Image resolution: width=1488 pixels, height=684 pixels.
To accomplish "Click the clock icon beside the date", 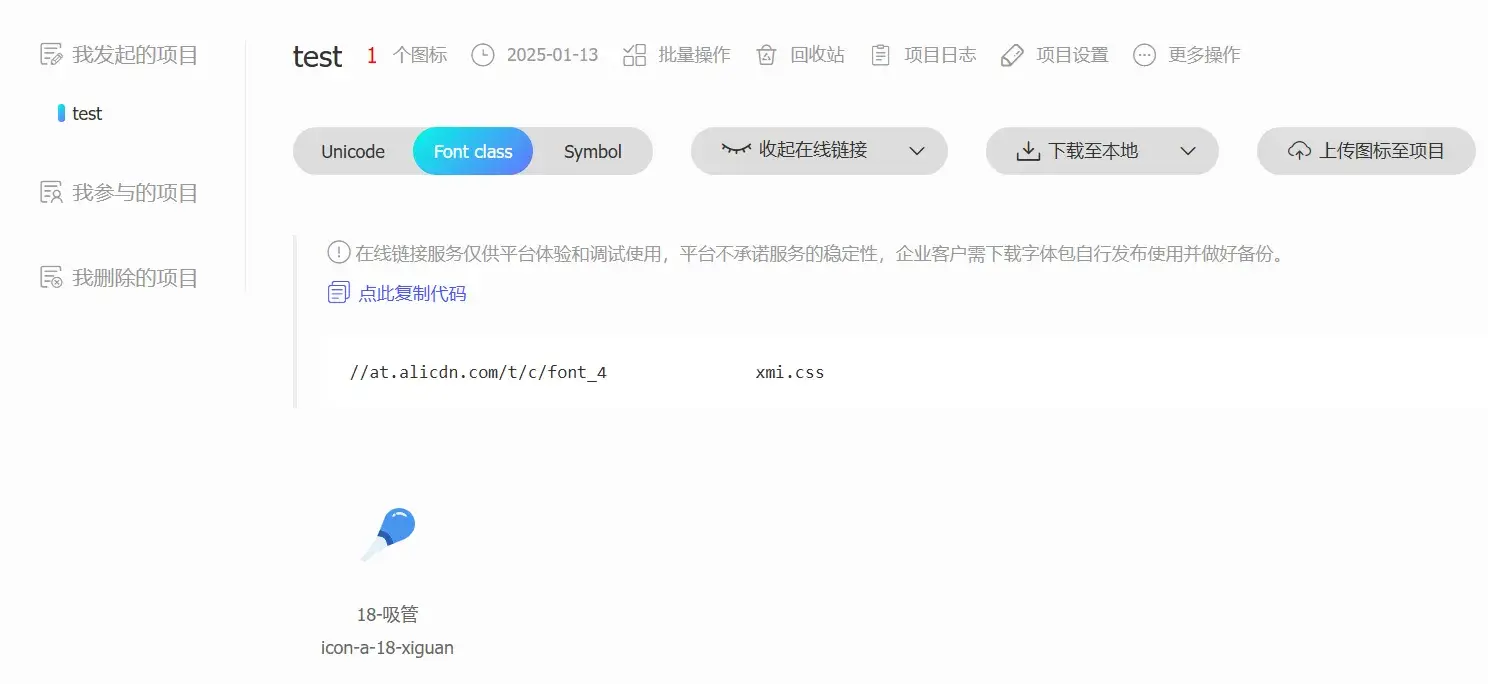I will pos(483,55).
